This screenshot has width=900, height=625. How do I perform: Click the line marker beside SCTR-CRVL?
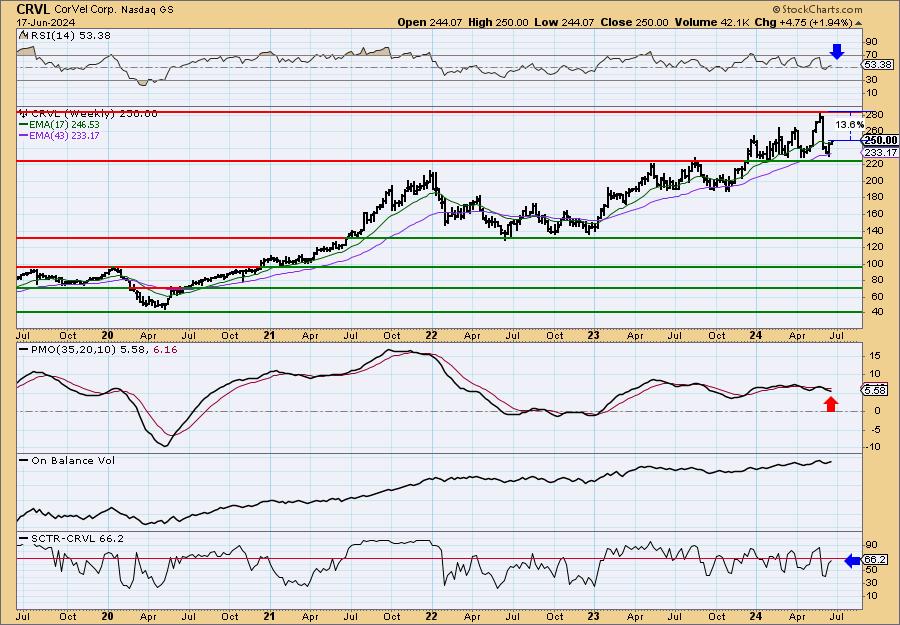pyautogui.click(x=24, y=539)
